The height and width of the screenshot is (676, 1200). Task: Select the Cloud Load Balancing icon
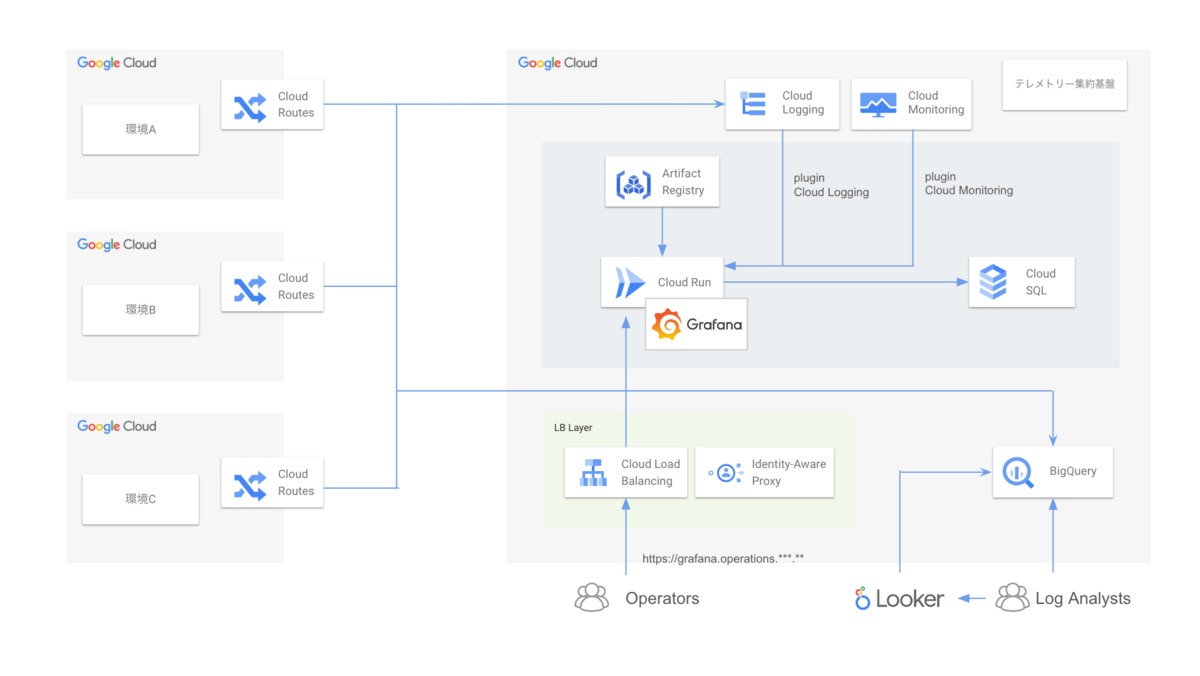[x=594, y=473]
